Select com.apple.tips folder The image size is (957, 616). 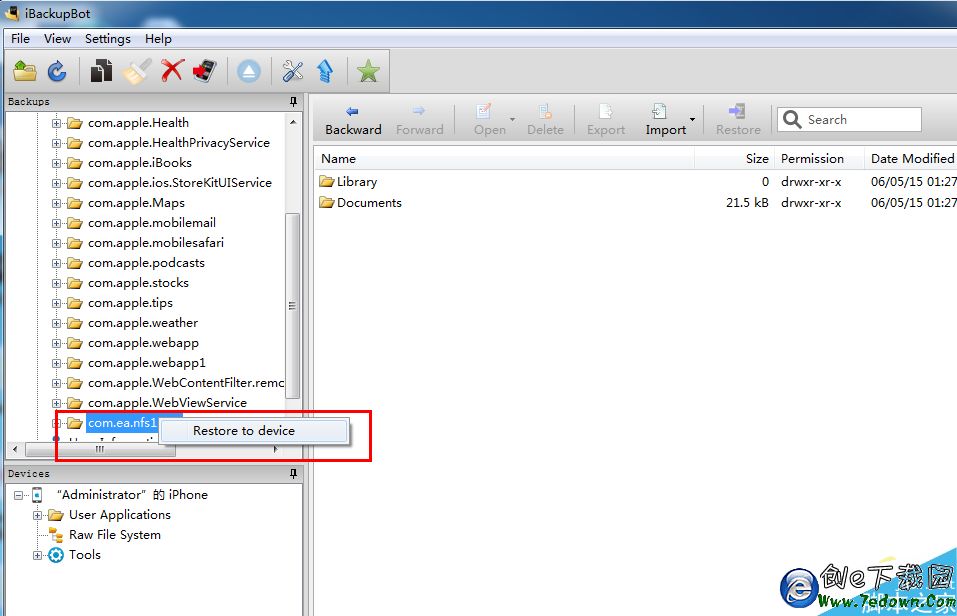[130, 303]
